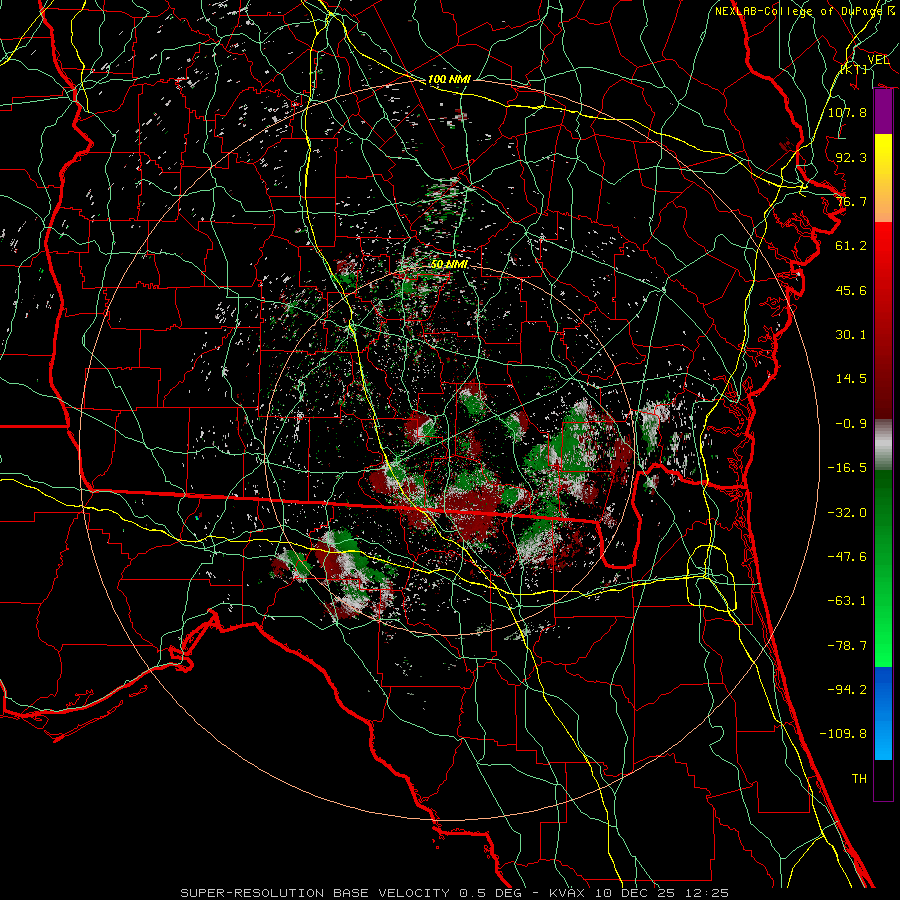Select the -109.8 legend value
The width and height of the screenshot is (900, 900).
click(843, 734)
